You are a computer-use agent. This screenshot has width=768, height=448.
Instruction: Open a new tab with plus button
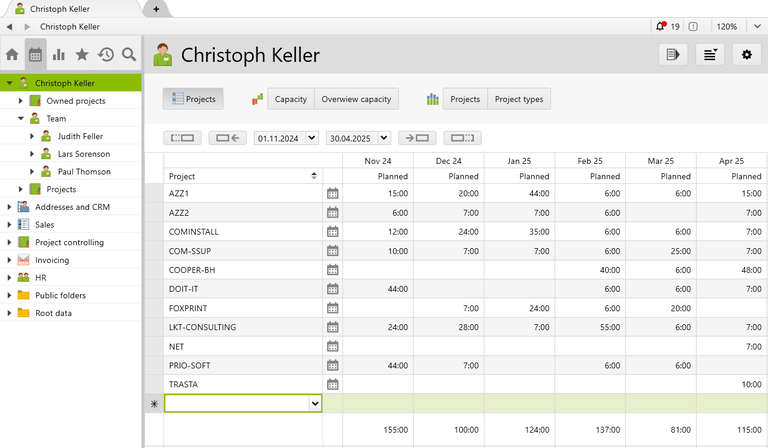pos(156,9)
